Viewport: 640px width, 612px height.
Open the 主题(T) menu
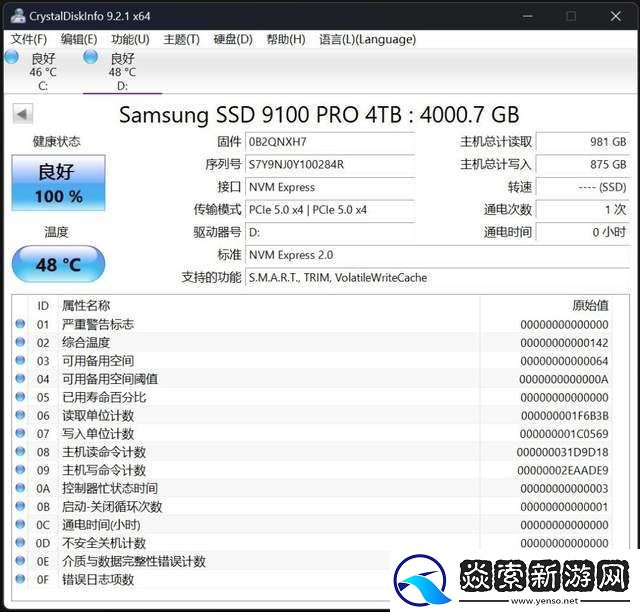pos(182,39)
